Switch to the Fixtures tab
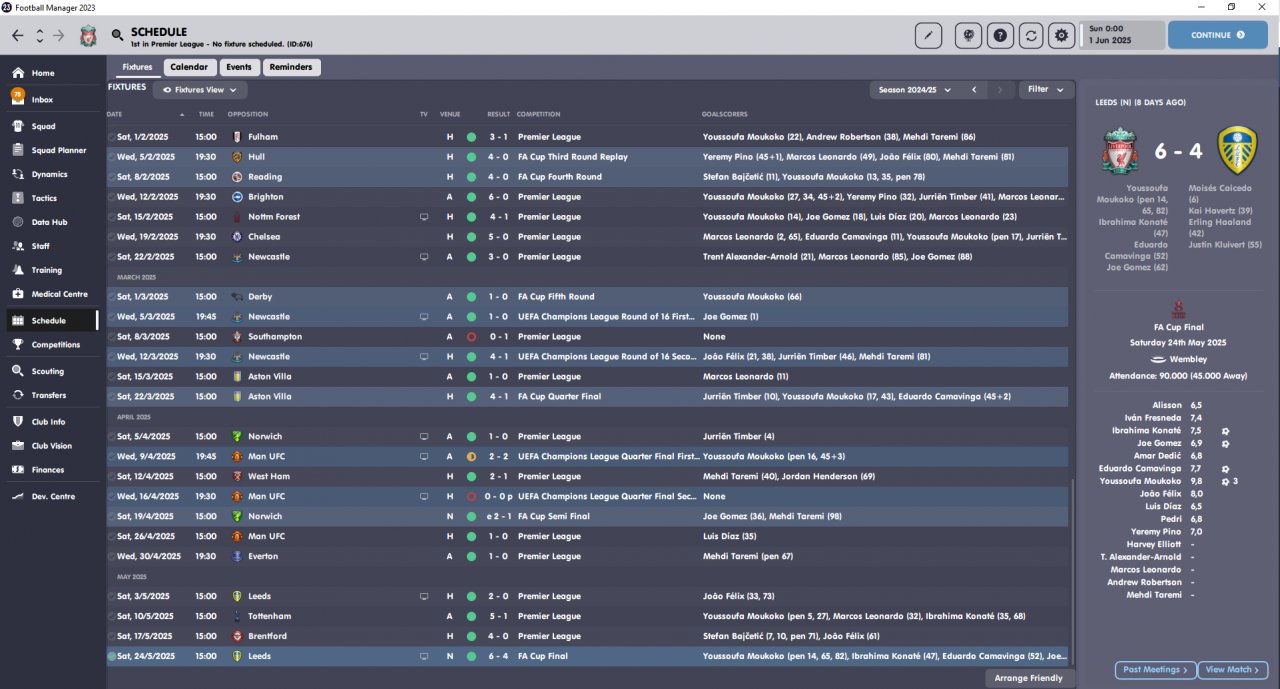1280x689 pixels. click(x=137, y=67)
